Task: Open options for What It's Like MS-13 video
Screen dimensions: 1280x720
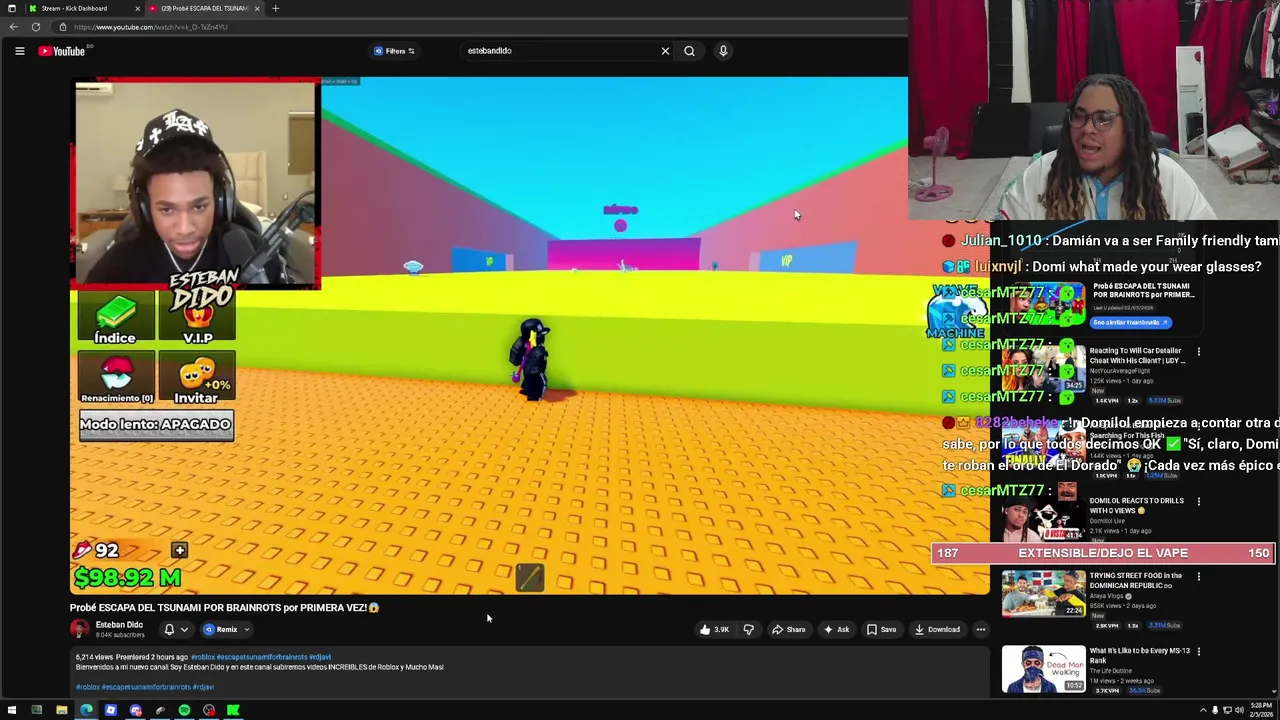Action: pyautogui.click(x=1198, y=651)
